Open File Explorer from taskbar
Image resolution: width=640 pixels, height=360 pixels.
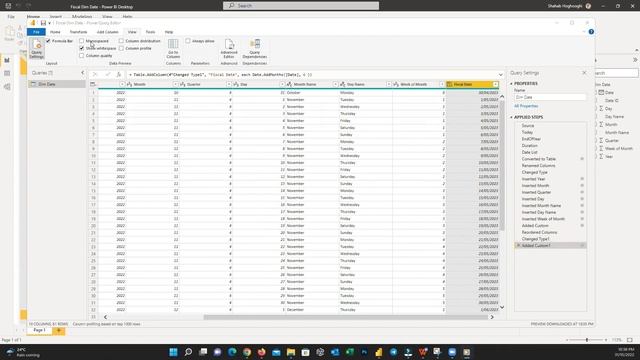tap(291, 352)
